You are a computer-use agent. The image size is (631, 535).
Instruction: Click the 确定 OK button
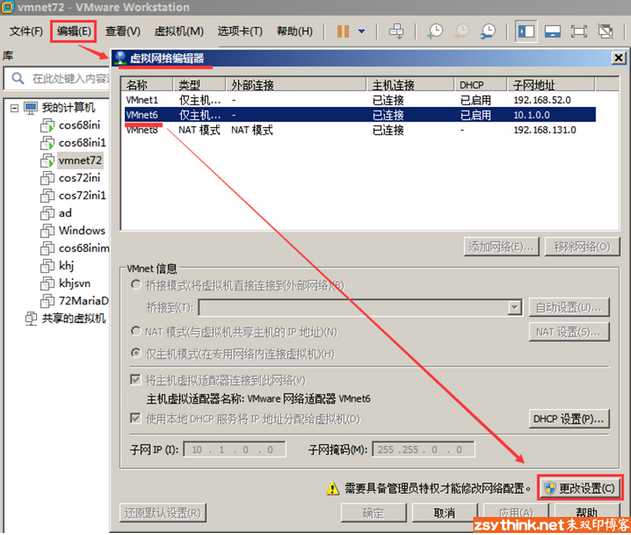pos(373,513)
